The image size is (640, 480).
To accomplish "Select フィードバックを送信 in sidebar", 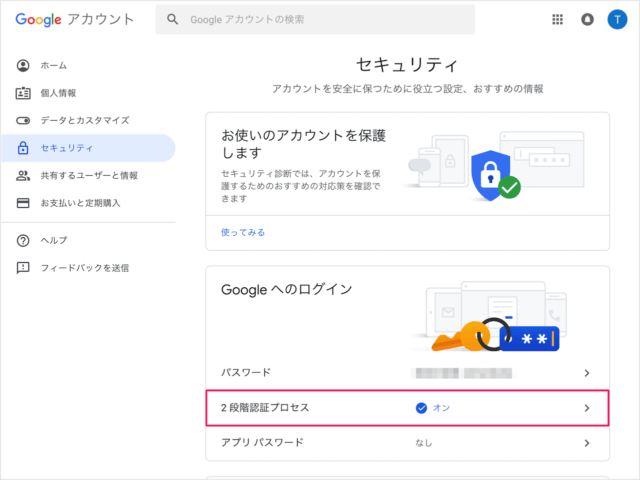I will click(x=84, y=268).
